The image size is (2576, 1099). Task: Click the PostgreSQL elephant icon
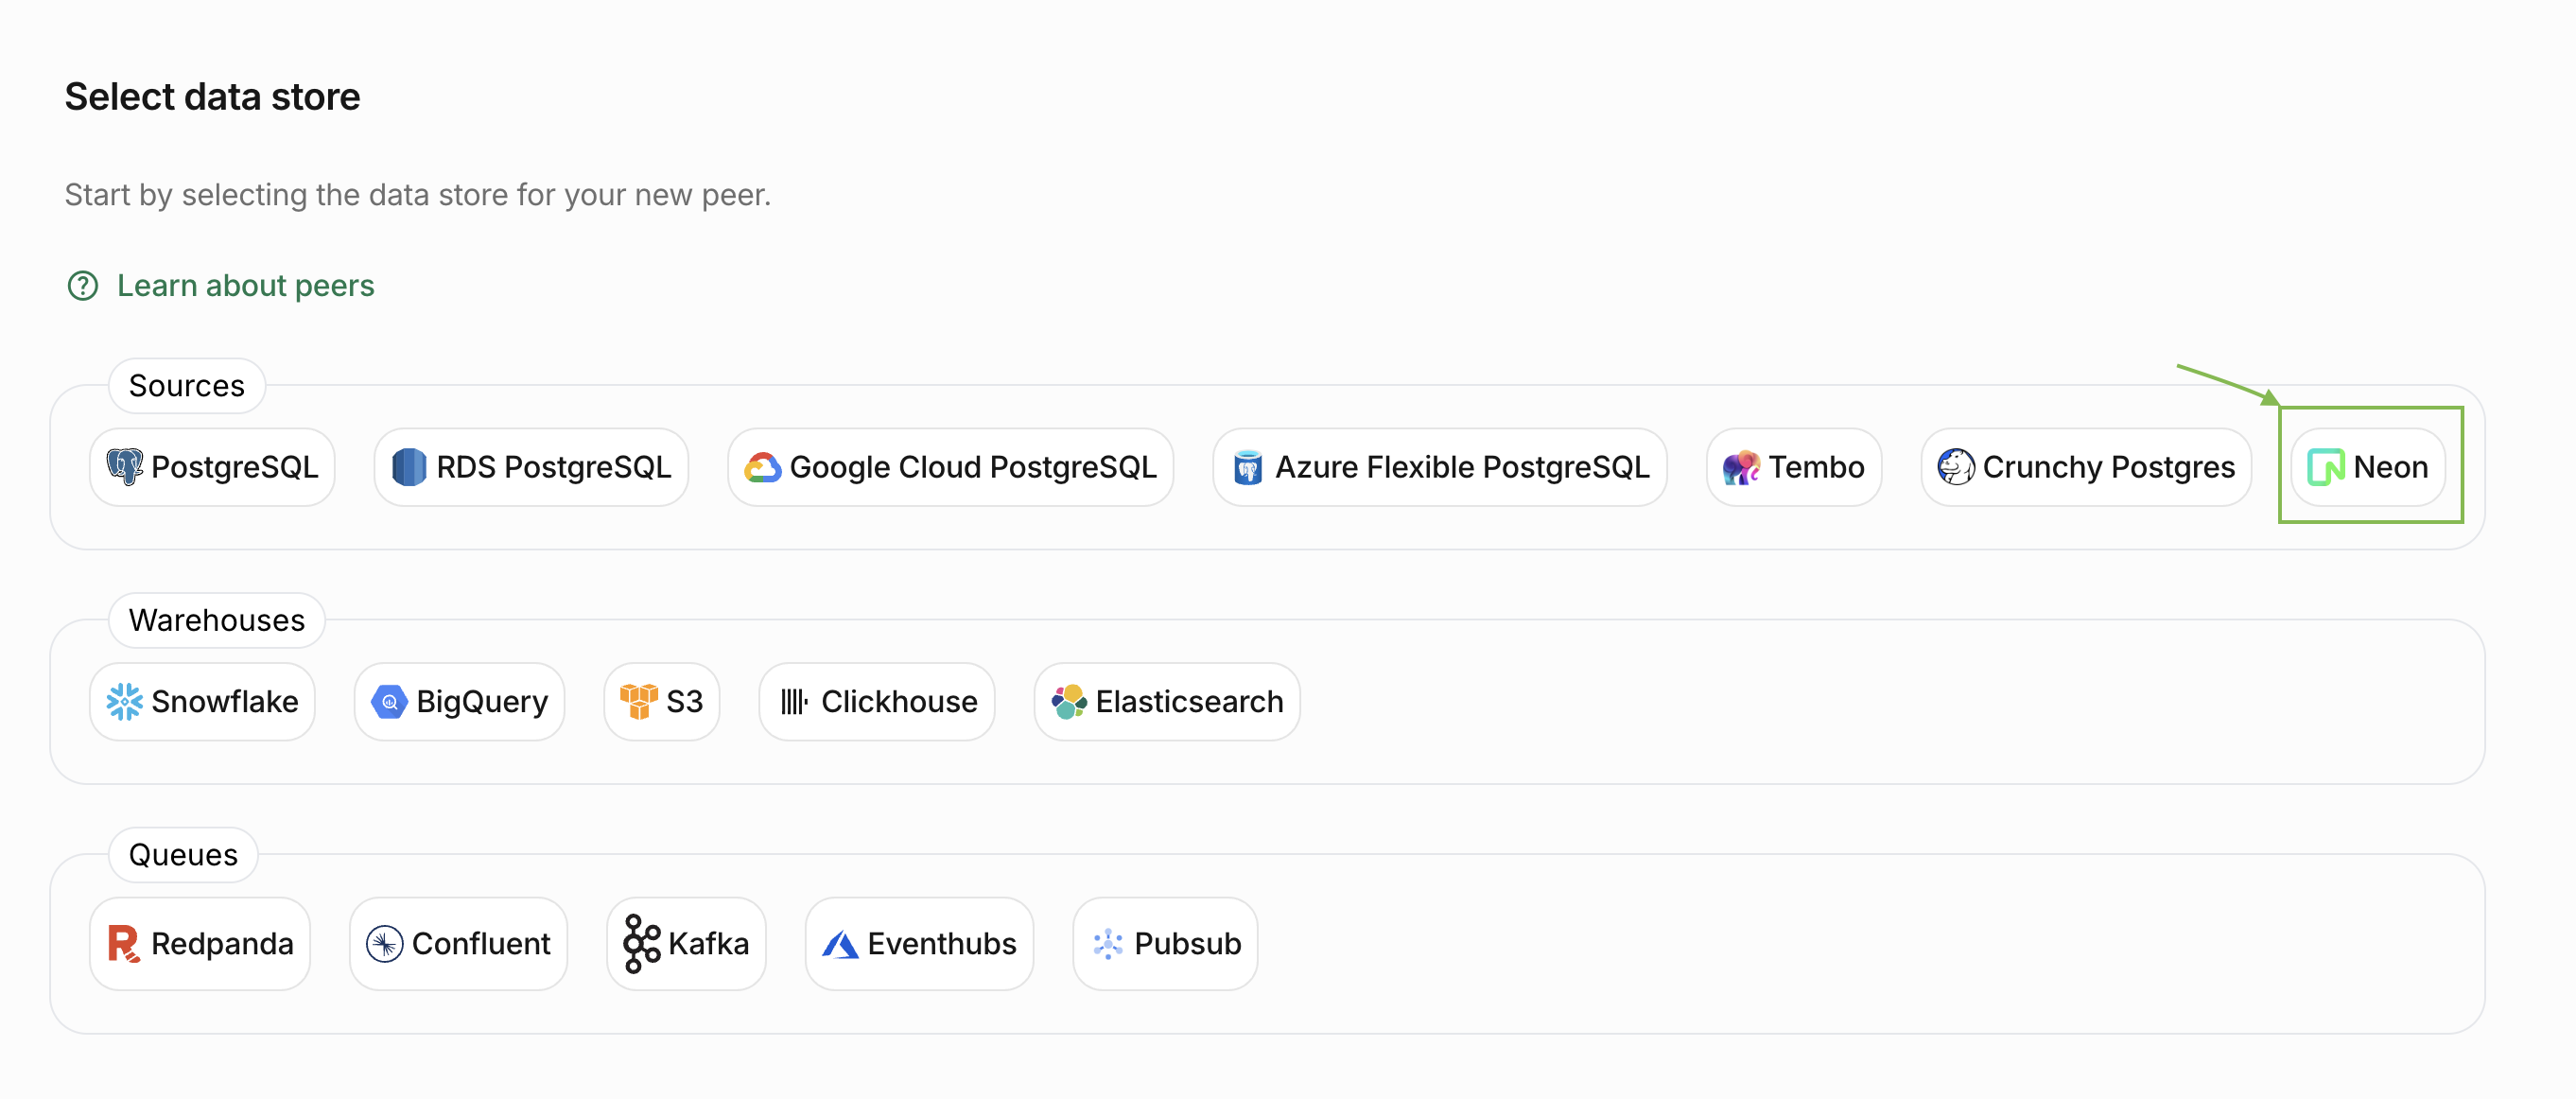click(x=125, y=467)
